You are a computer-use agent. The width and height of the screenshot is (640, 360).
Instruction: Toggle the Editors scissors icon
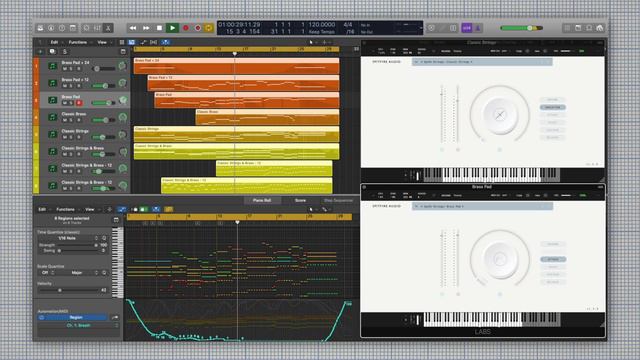point(108,28)
